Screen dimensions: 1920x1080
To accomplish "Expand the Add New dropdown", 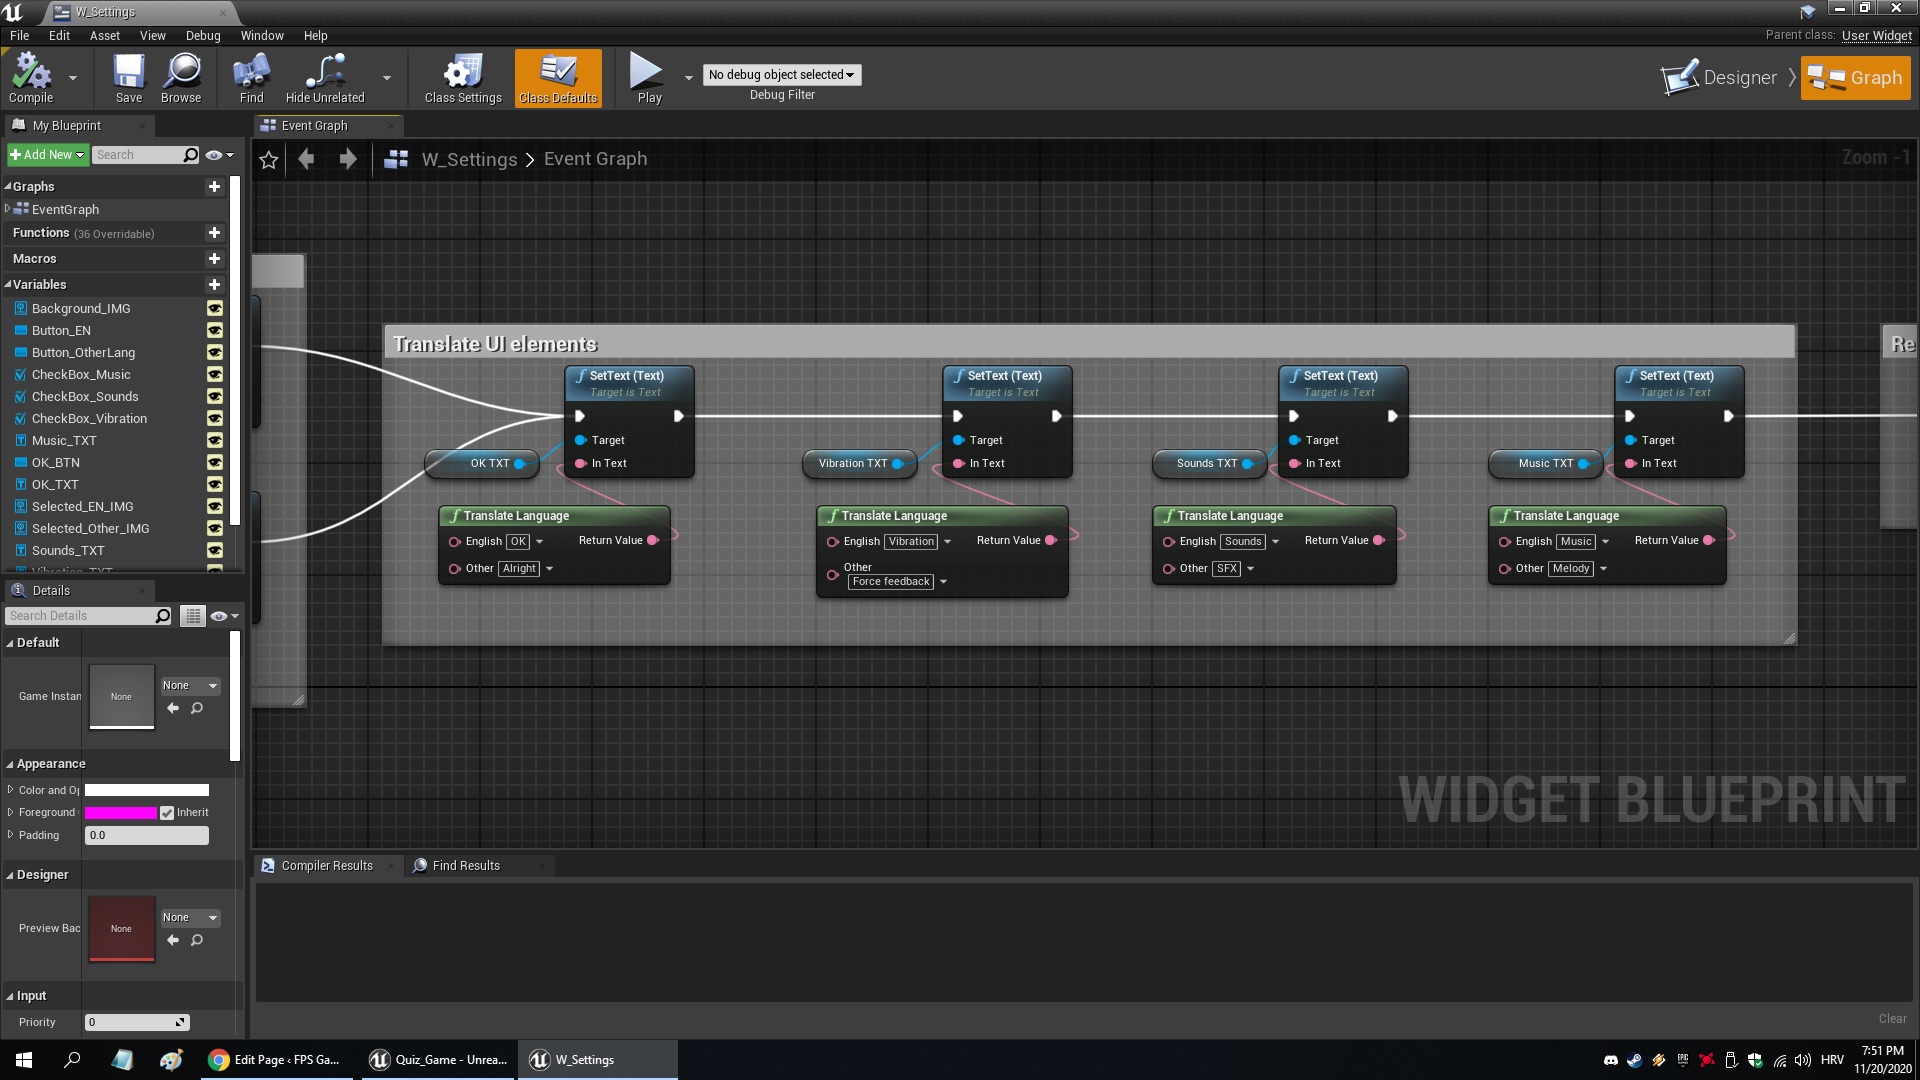I will pos(47,155).
